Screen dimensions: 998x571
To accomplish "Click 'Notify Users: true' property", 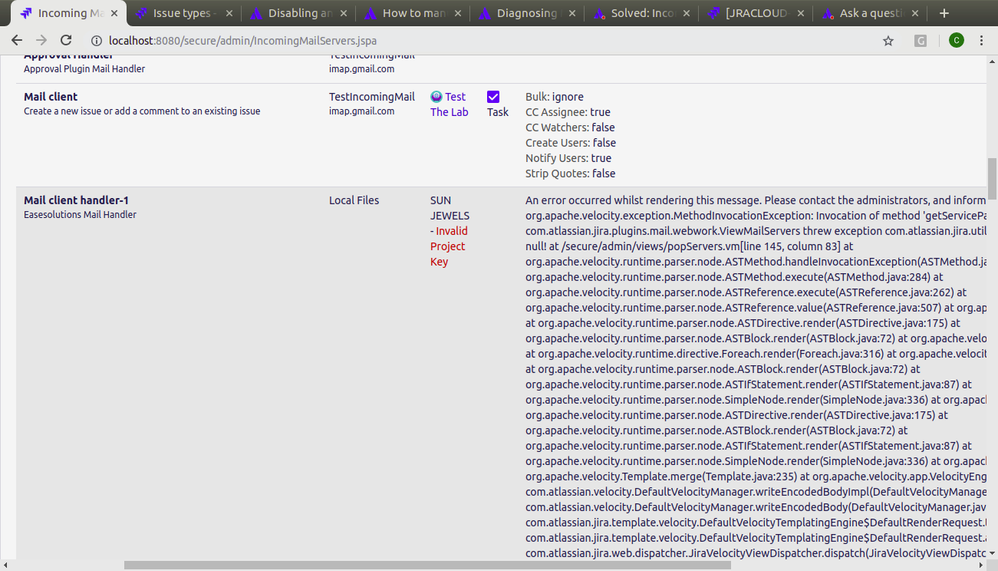I will click(x=568, y=158).
